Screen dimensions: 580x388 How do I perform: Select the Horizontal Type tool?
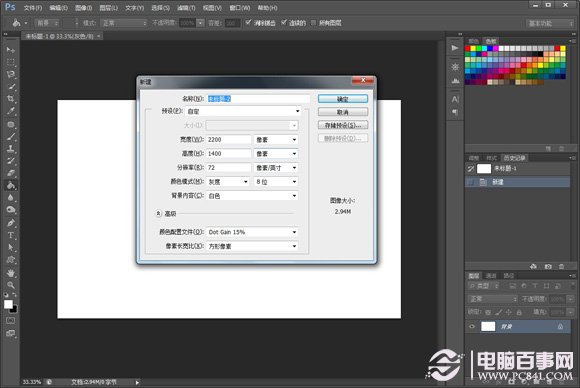point(11,235)
